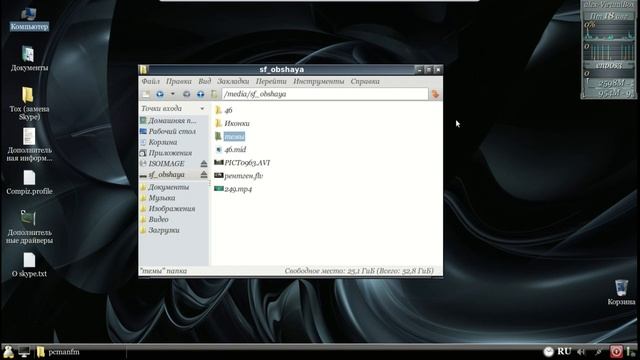This screenshot has height=360, width=640.
Task: Select the 46.mid file
Action: [230, 149]
